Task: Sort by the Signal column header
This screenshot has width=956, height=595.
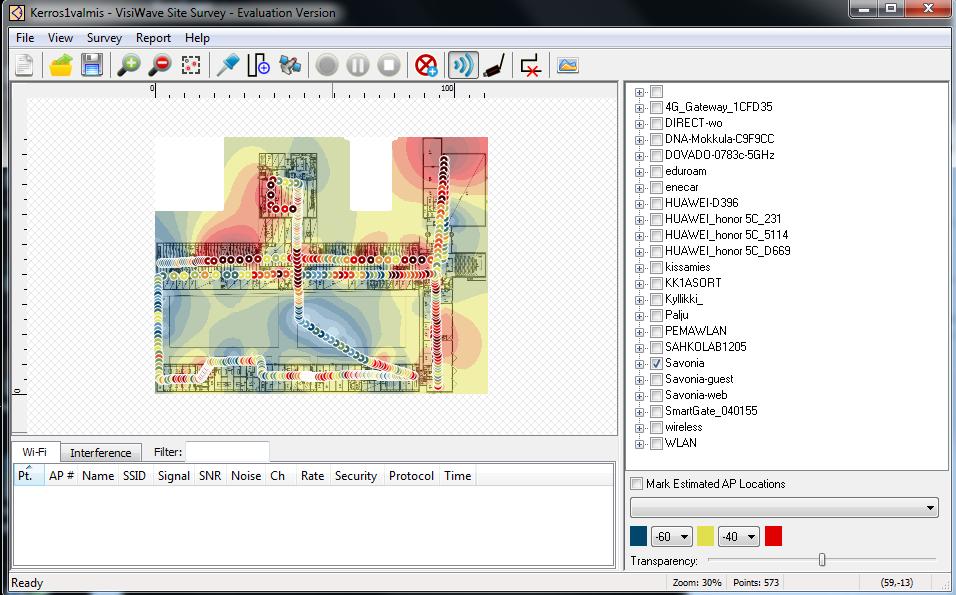Action: click(174, 476)
